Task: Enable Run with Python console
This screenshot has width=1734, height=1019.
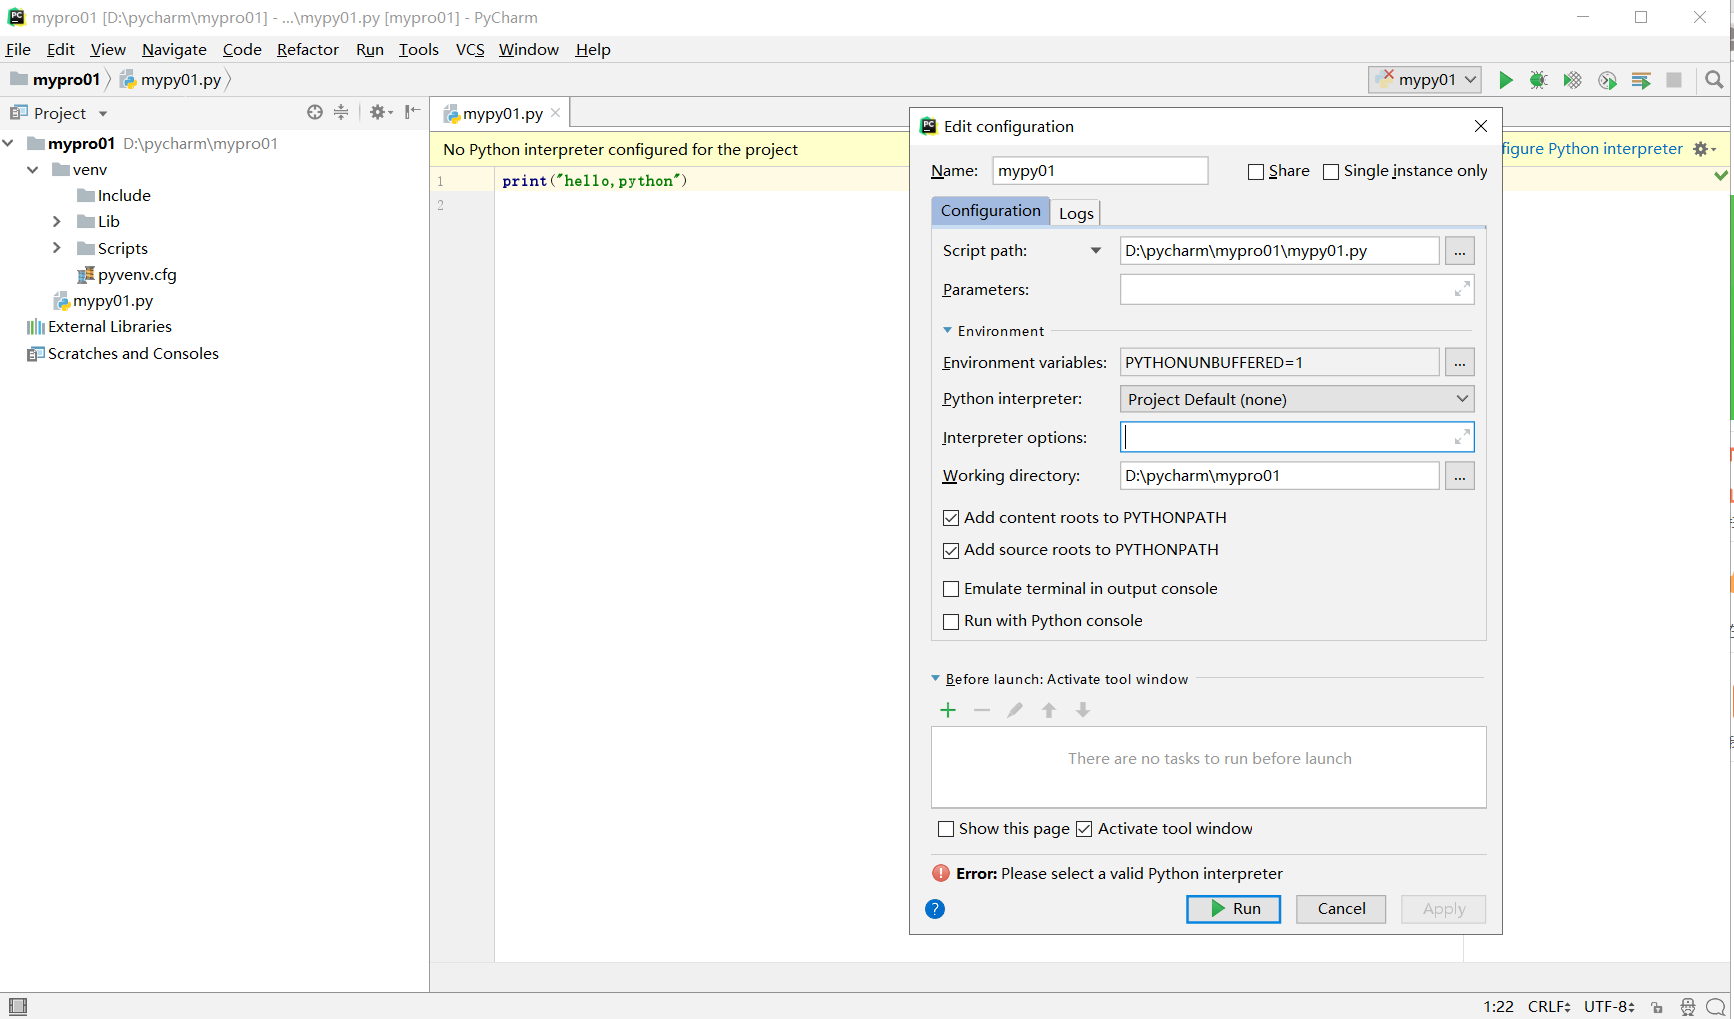Action: tap(951, 621)
